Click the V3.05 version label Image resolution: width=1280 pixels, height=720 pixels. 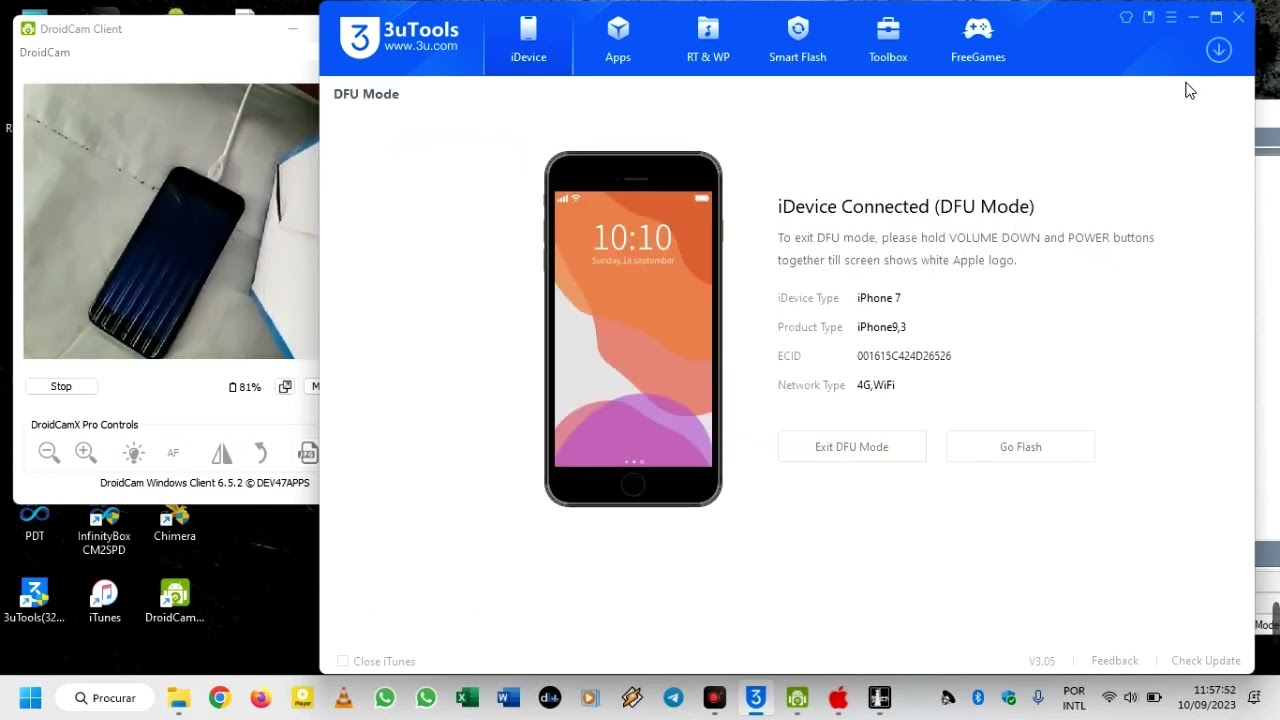click(1042, 661)
